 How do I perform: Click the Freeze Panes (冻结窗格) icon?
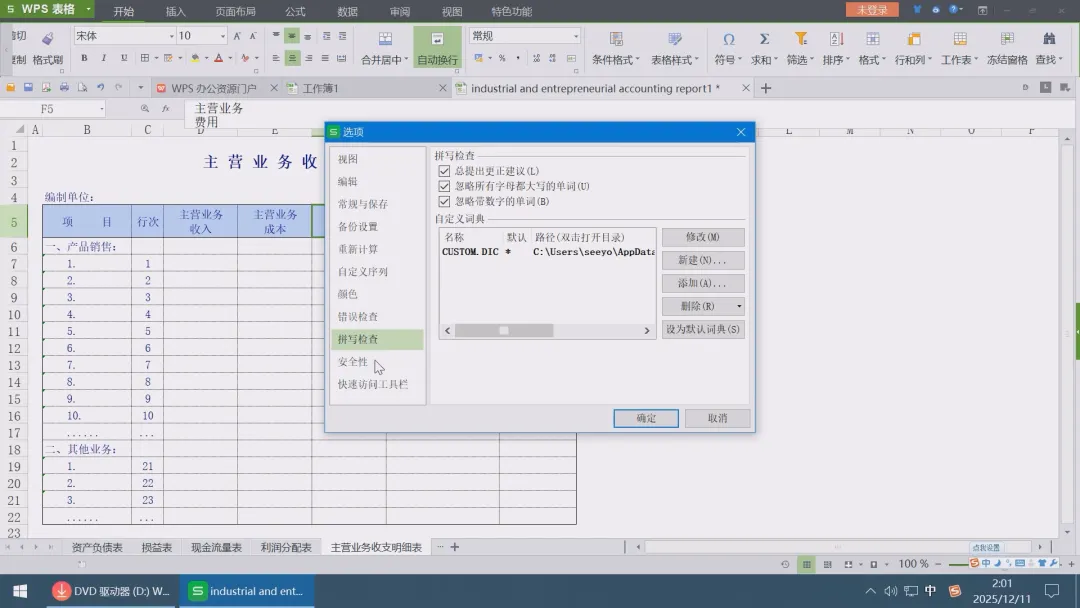click(x=1007, y=39)
